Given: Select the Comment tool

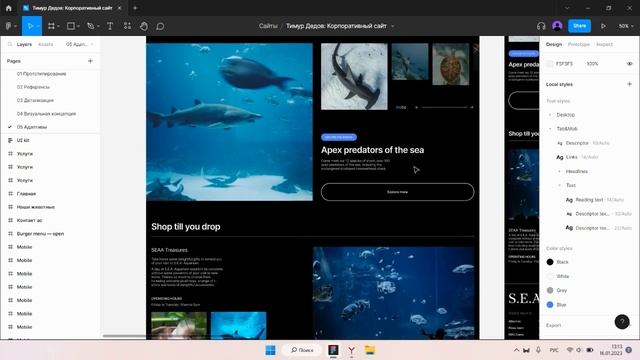Looking at the screenshot, I should click(160, 26).
